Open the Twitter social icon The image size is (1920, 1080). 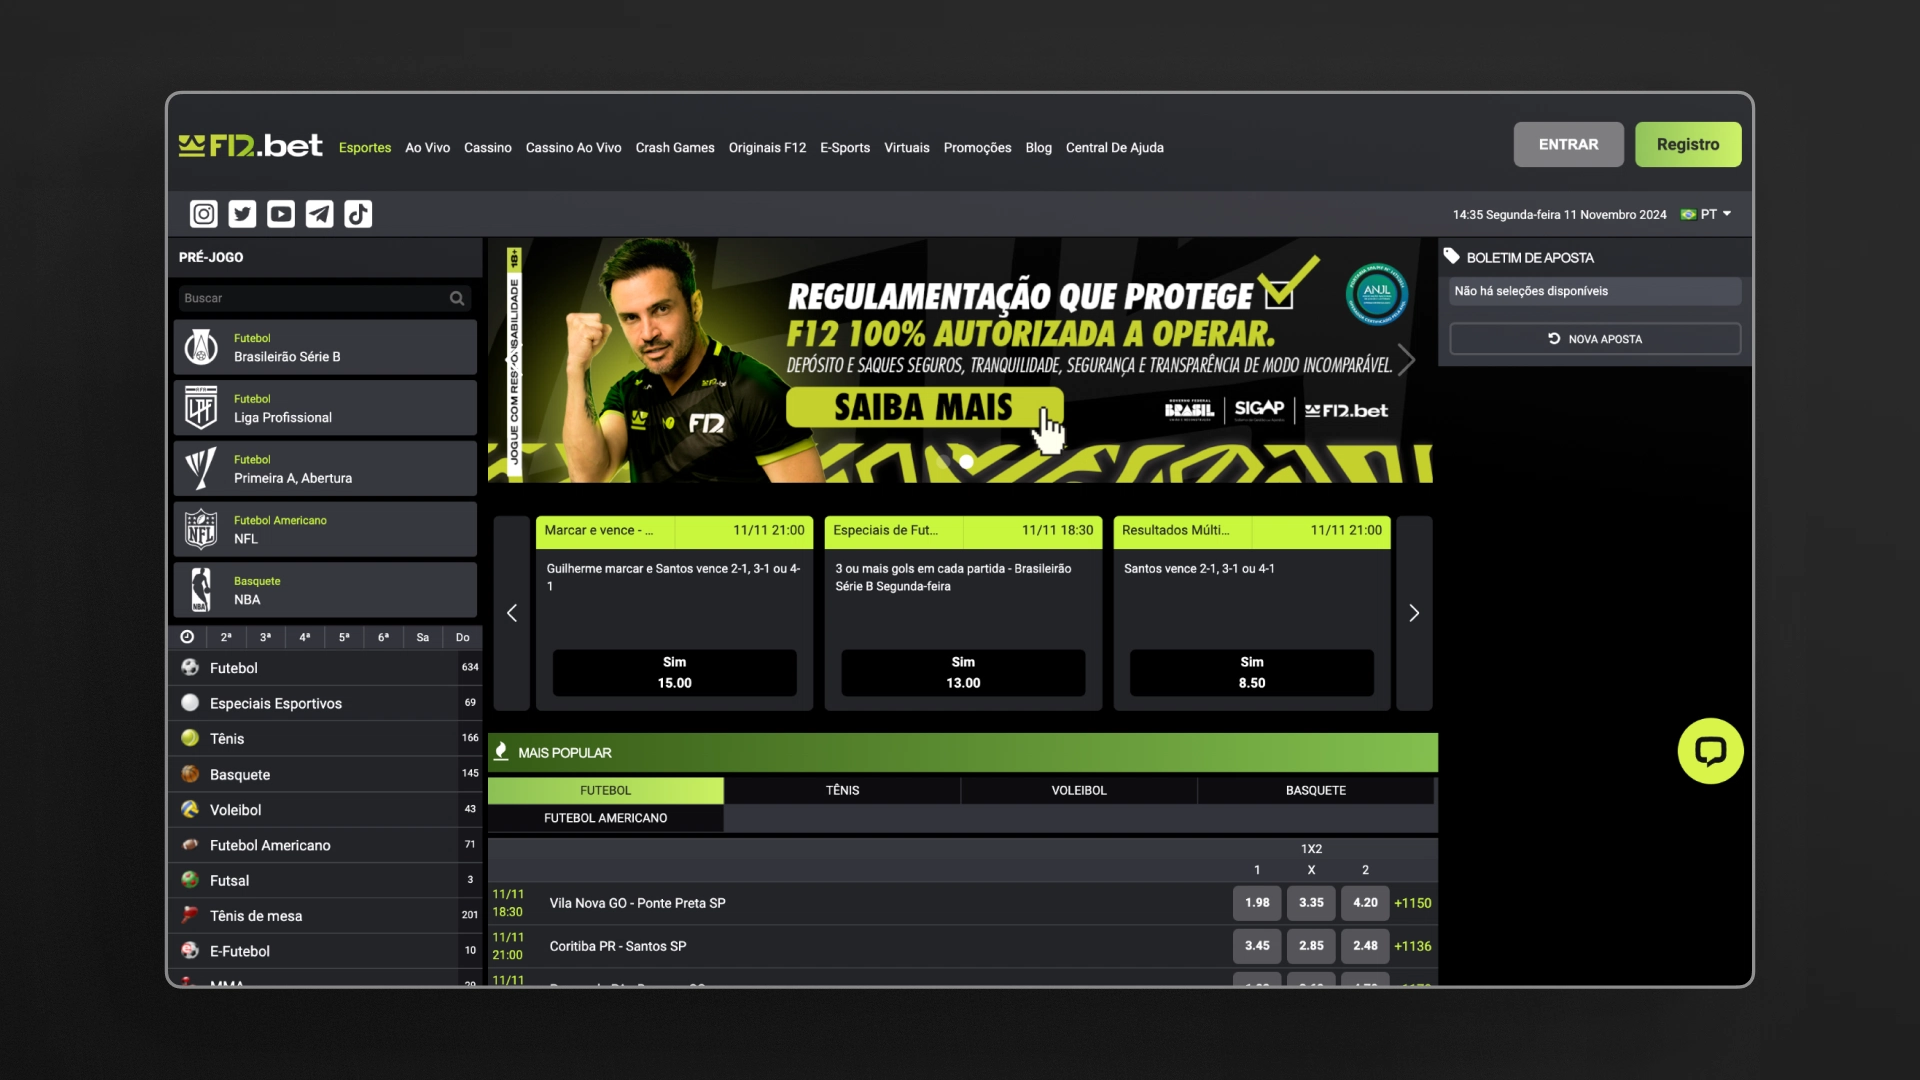(x=242, y=214)
